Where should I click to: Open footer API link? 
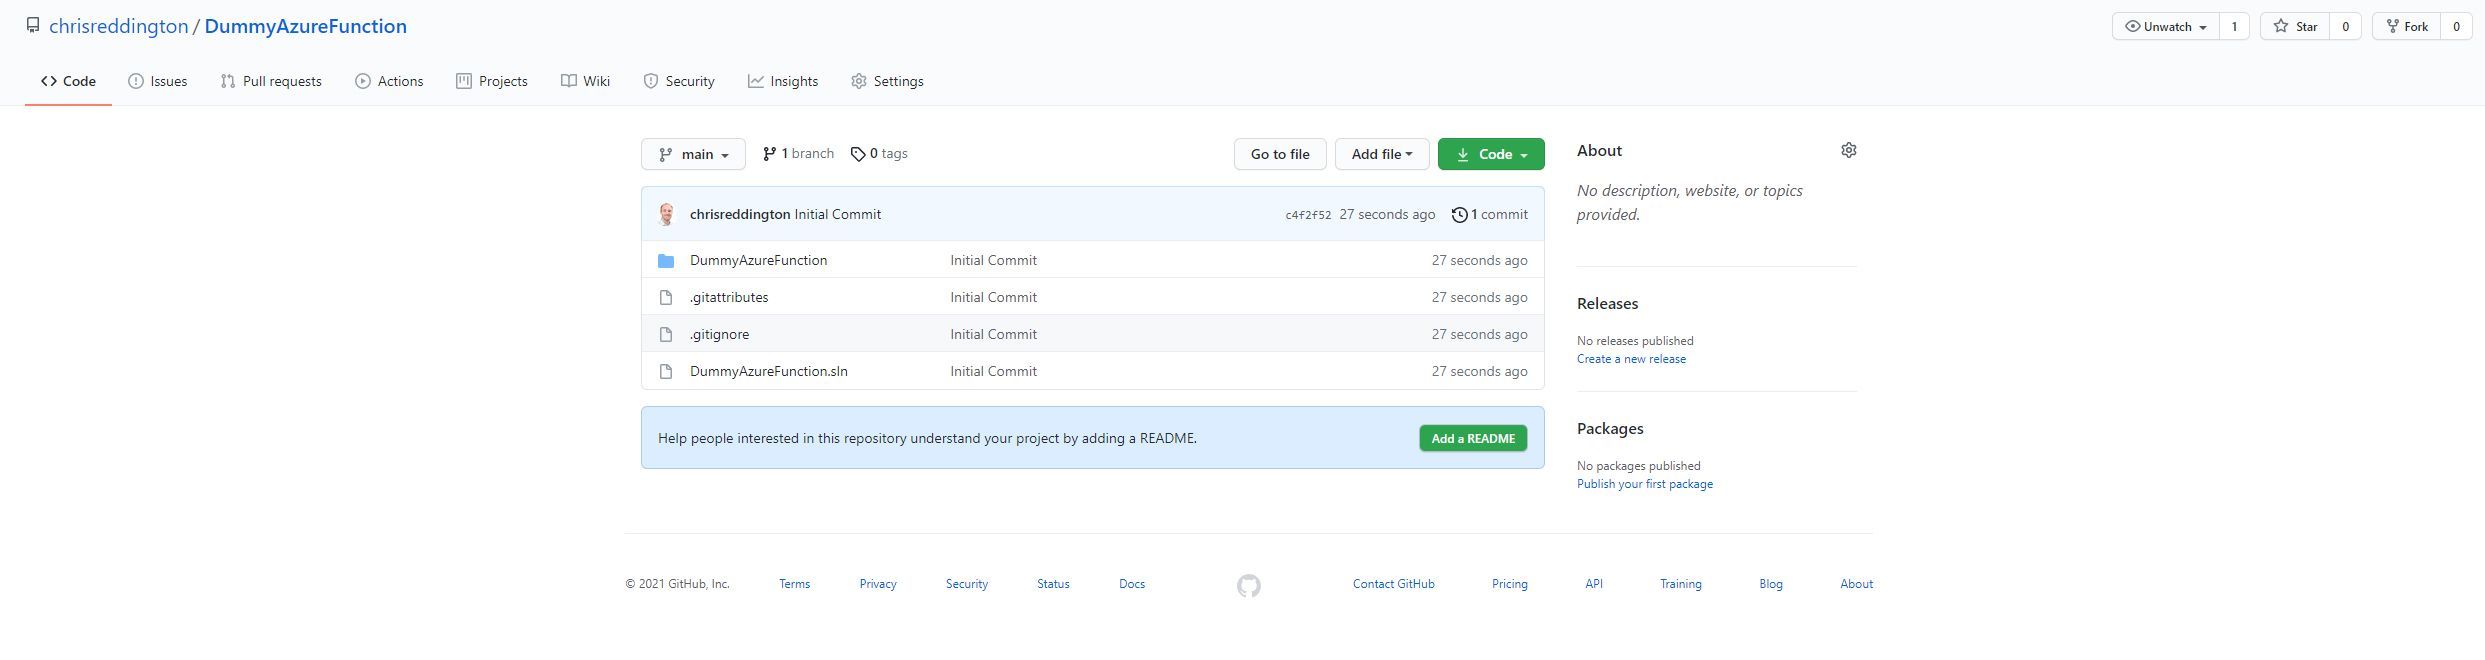[1594, 584]
